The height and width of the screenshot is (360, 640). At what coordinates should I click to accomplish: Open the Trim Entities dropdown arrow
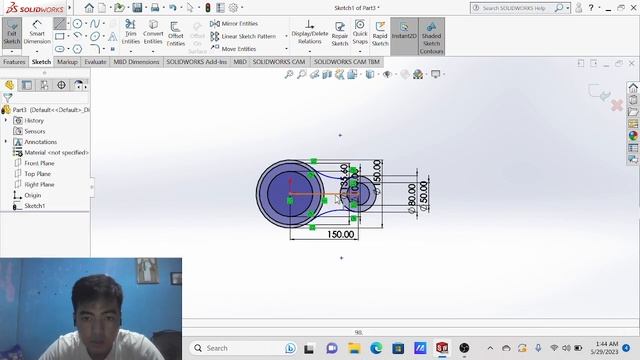click(x=131, y=52)
